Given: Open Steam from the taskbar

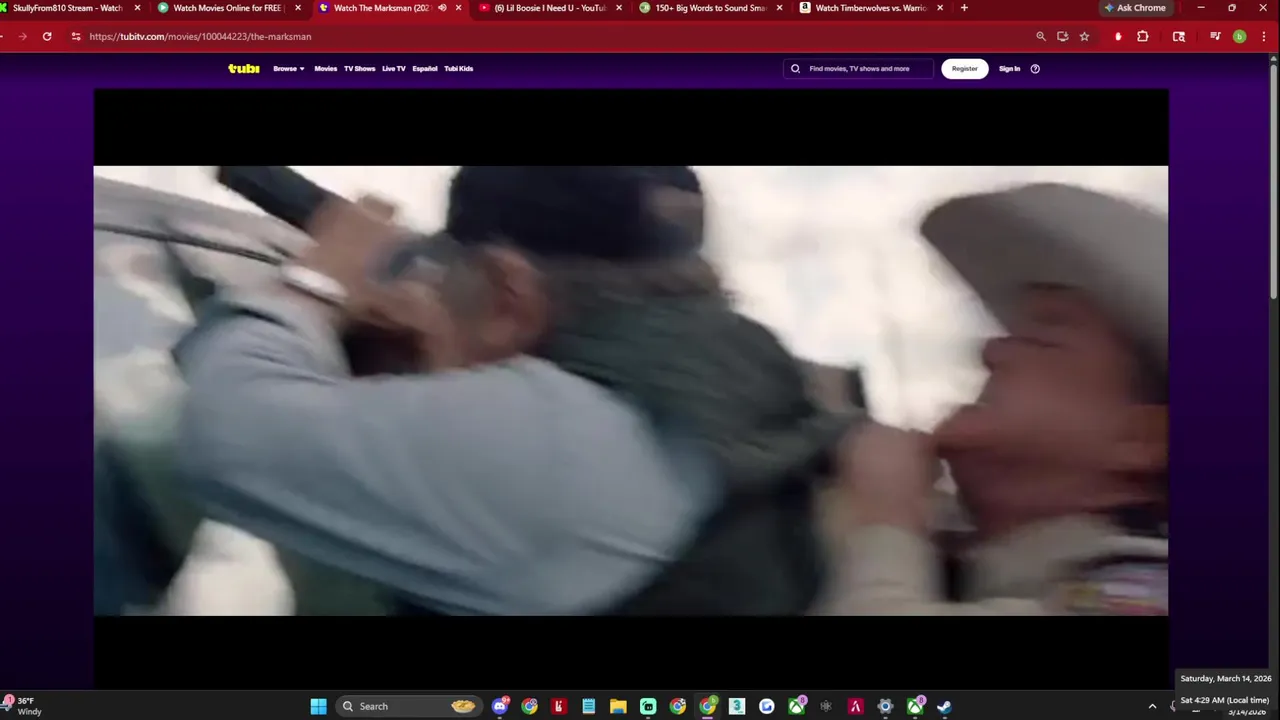Looking at the screenshot, I should [944, 706].
